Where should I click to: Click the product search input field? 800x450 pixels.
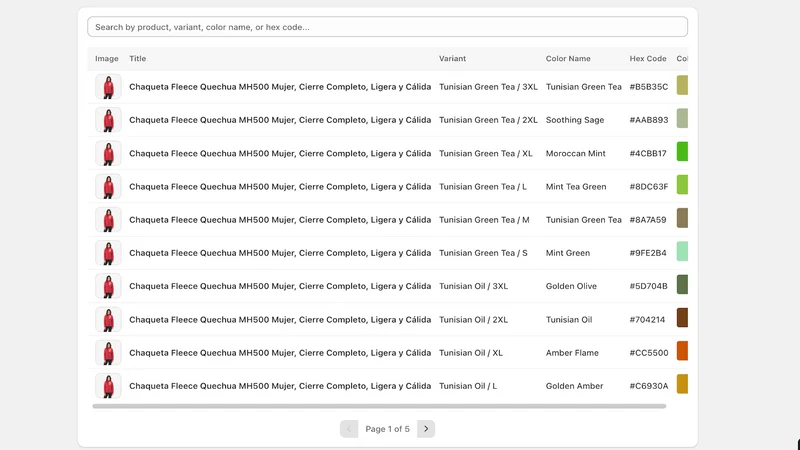click(x=387, y=27)
